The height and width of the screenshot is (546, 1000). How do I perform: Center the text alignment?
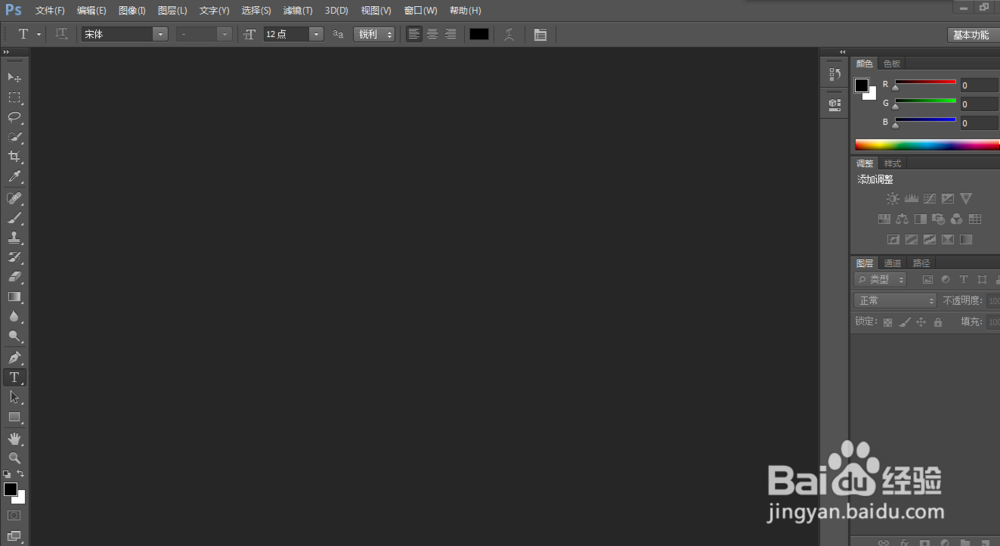[432, 34]
